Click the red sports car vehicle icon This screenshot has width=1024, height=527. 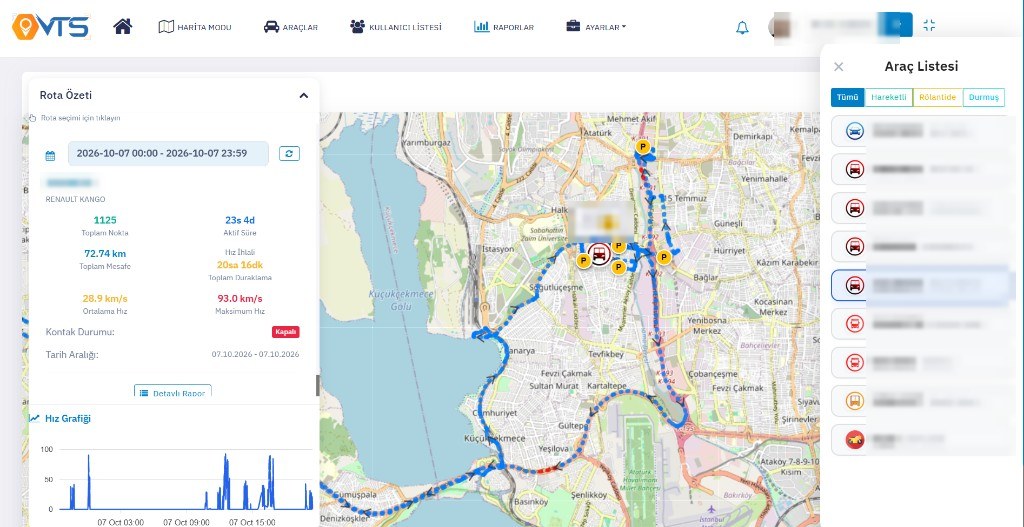tap(854, 439)
